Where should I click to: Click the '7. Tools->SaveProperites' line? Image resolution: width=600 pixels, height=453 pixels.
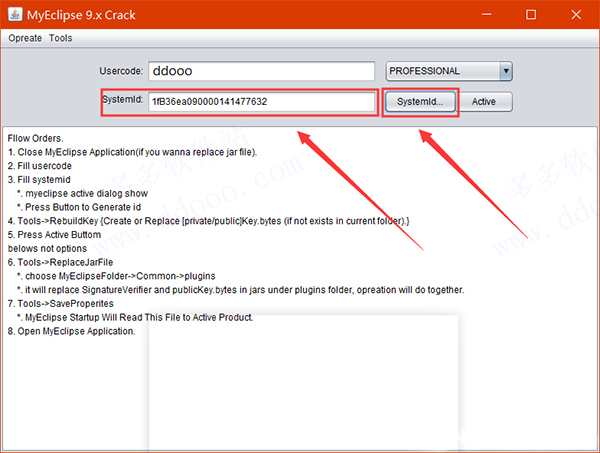pyautogui.click(x=61, y=303)
